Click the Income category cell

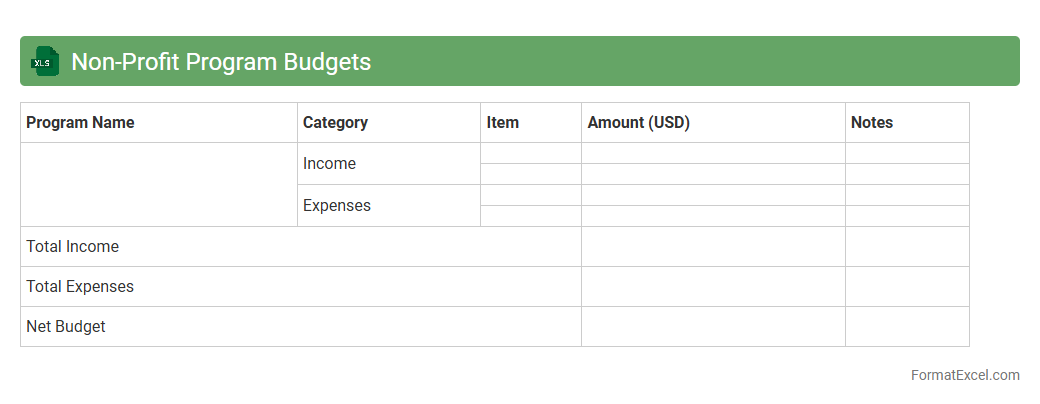(x=329, y=164)
